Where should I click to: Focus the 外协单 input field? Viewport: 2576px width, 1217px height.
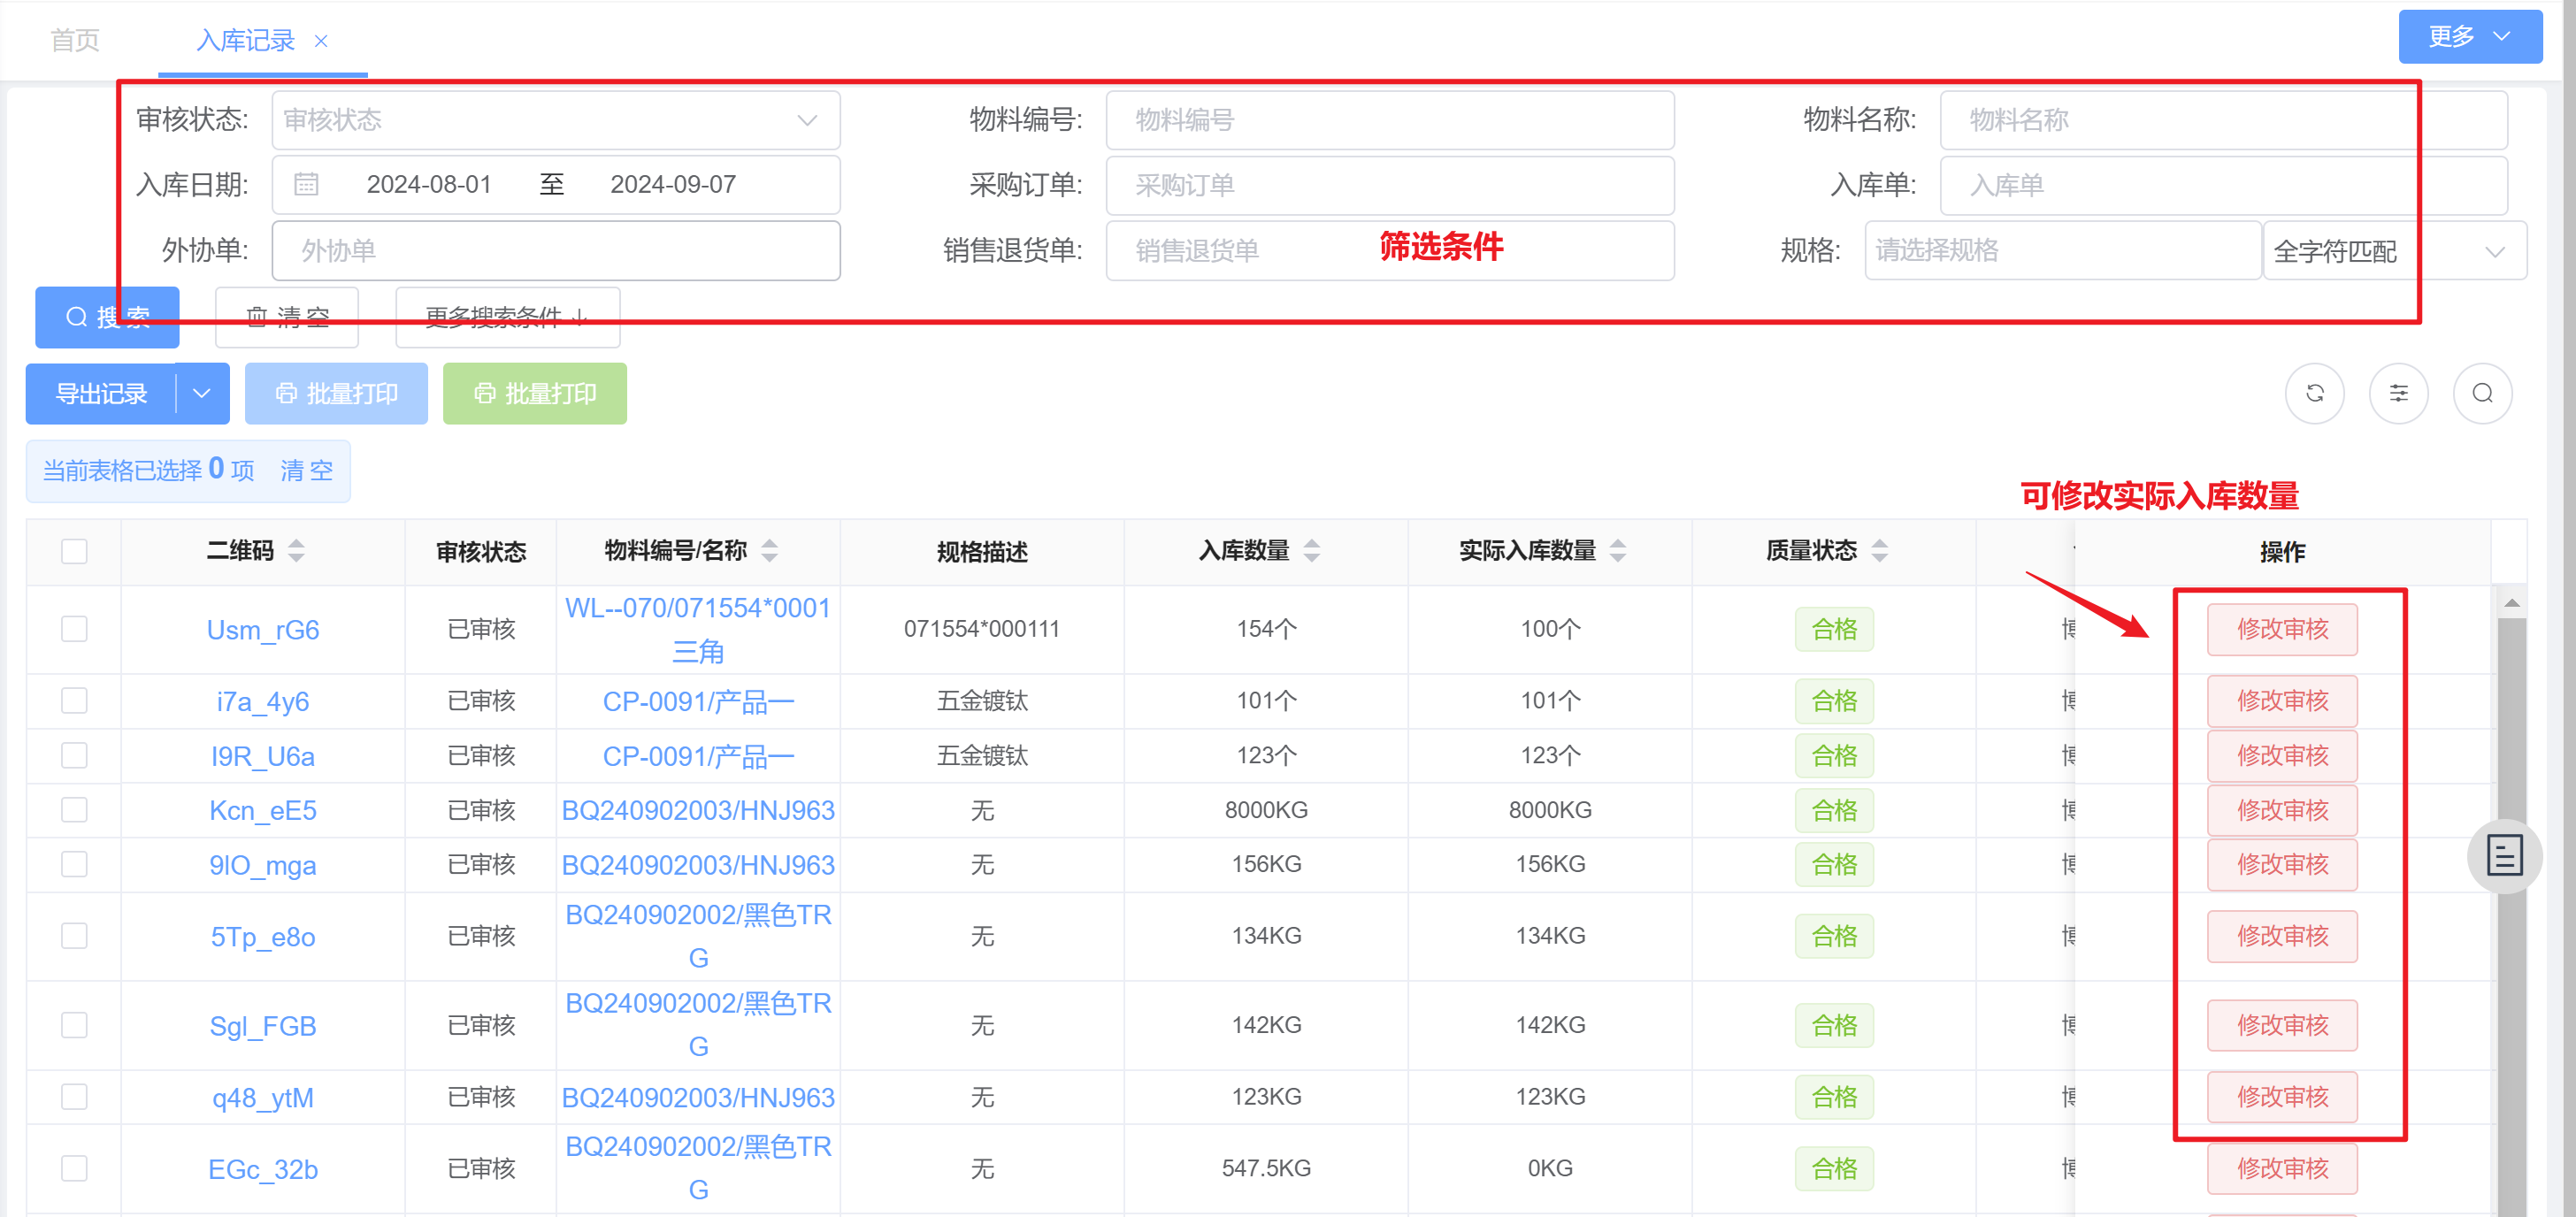point(556,251)
